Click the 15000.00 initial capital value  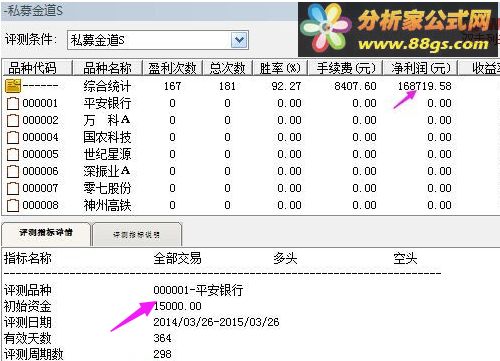177,306
